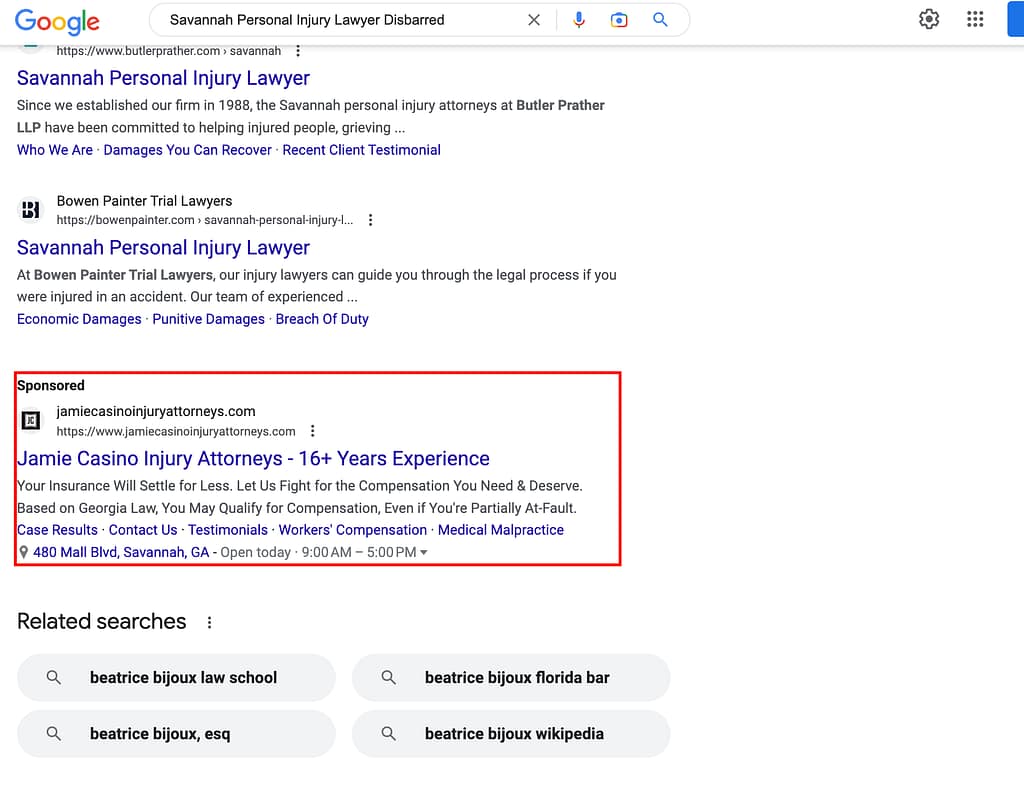The image size is (1024, 792).
Task: Open Google Lens camera search
Action: (x=618, y=20)
